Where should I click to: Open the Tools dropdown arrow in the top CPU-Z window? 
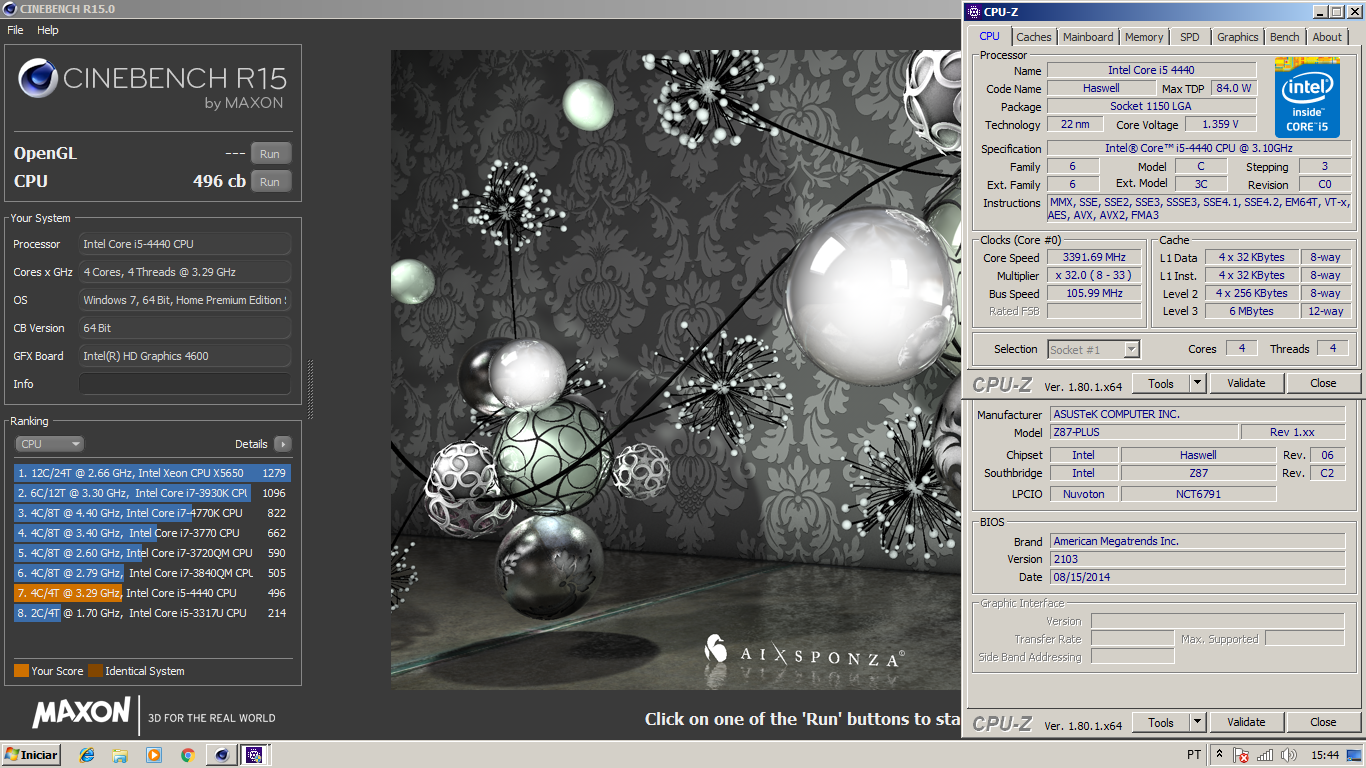click(1197, 383)
